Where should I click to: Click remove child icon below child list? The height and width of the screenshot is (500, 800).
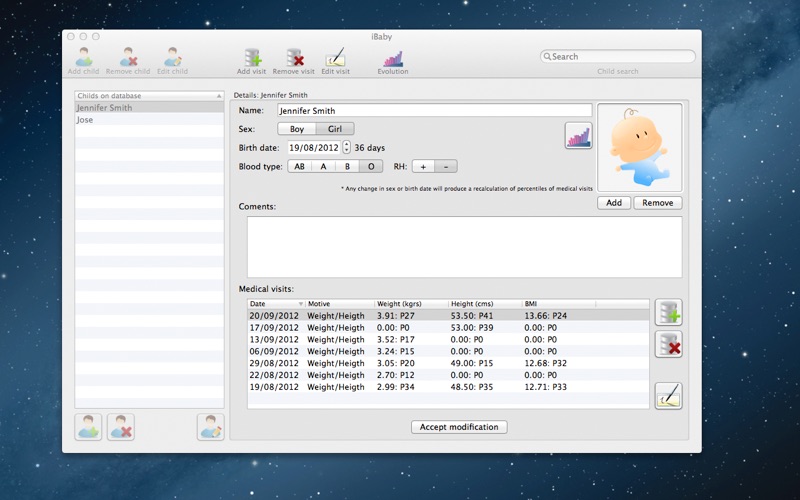point(121,427)
